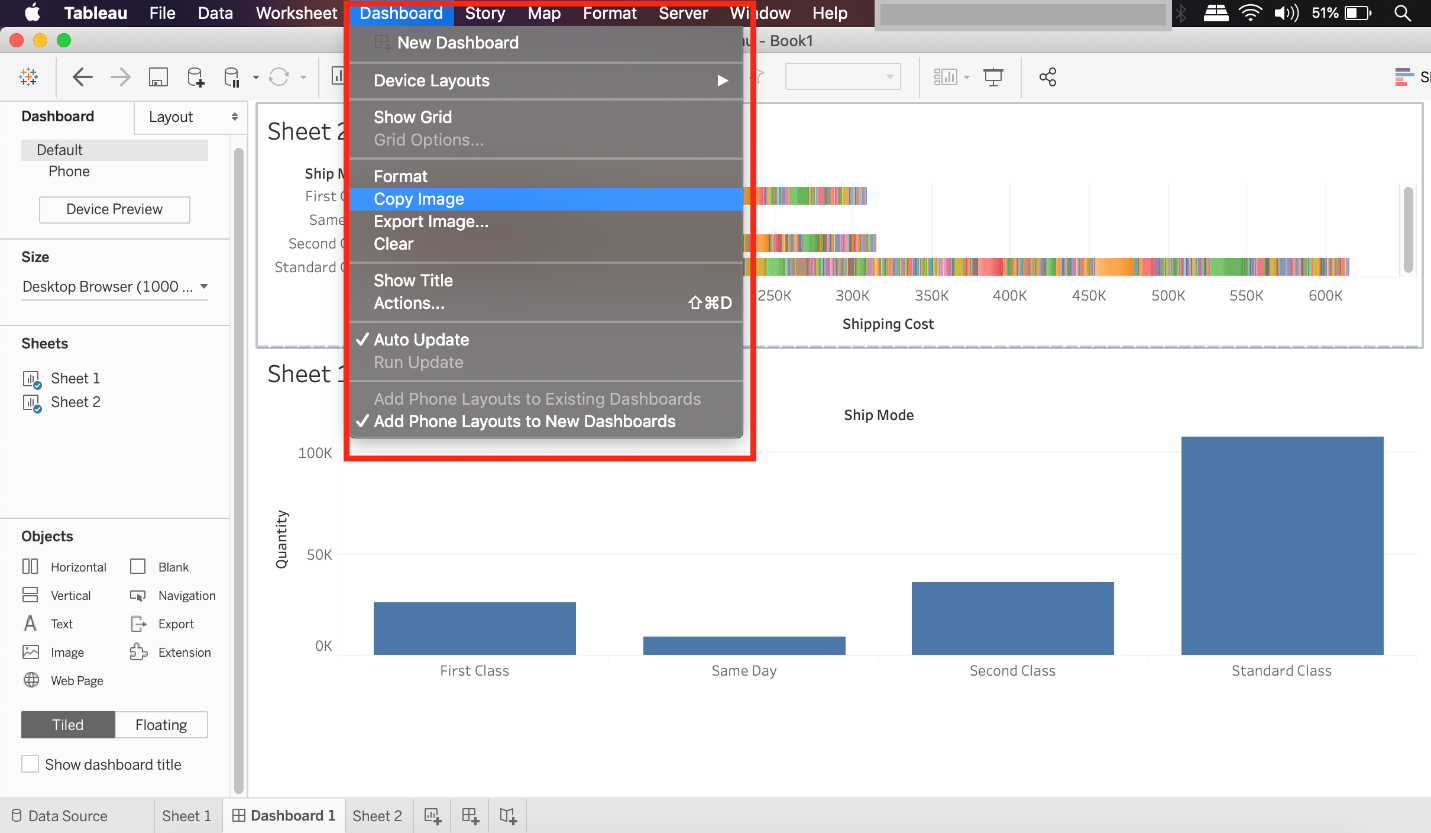Click the Save workbook toolbar icon

(x=157, y=77)
